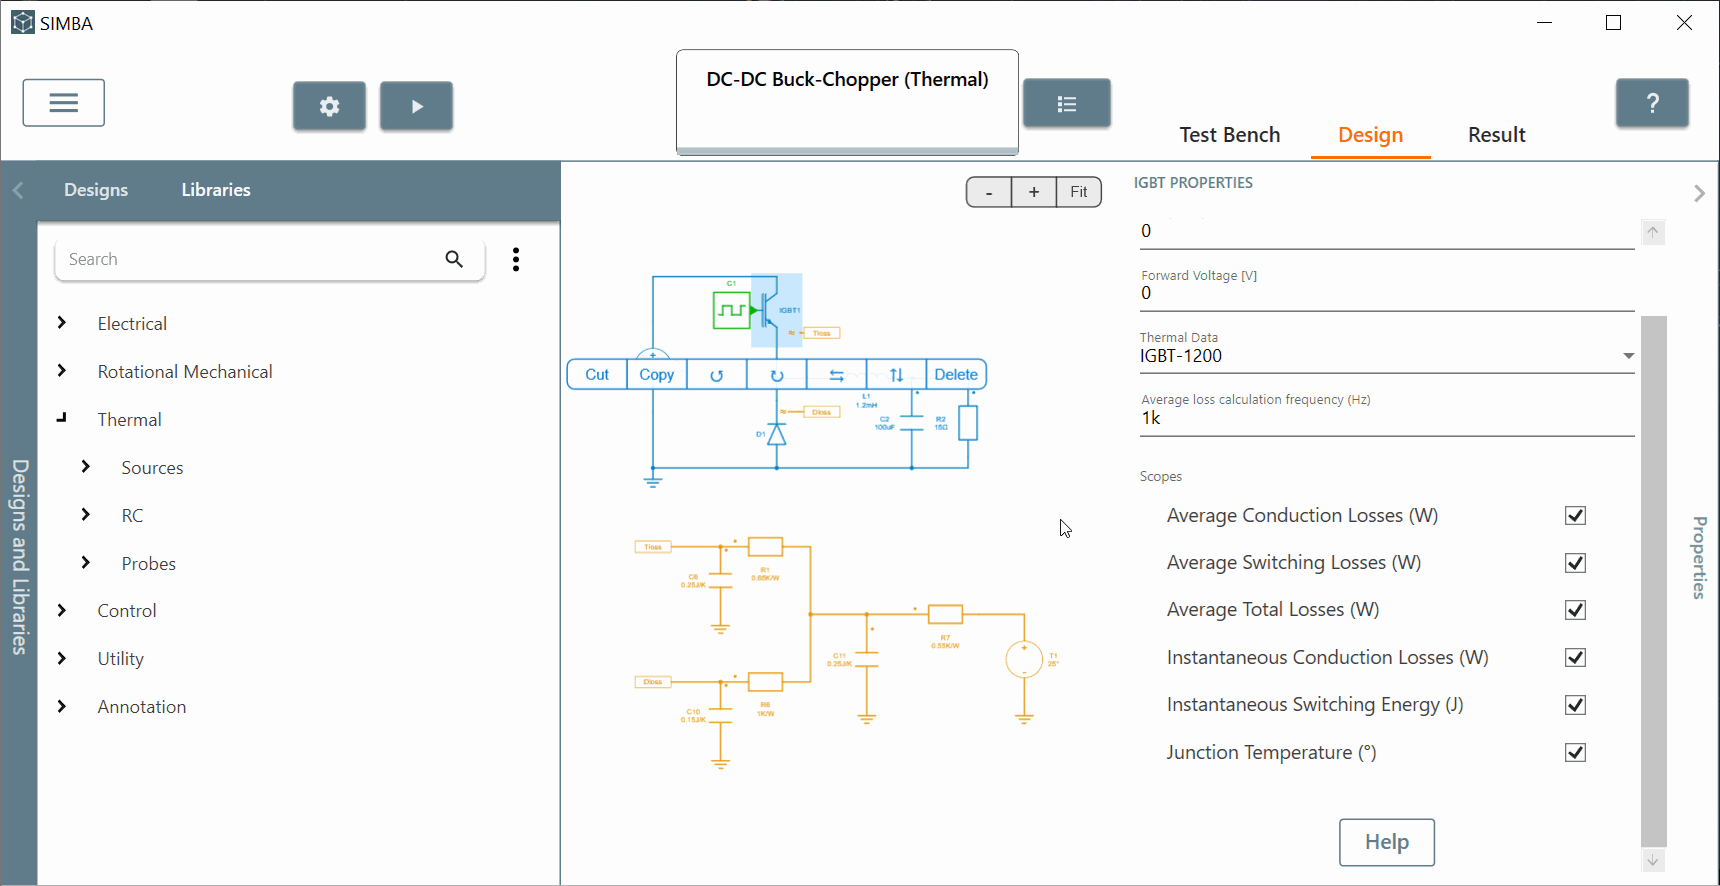The height and width of the screenshot is (886, 1720).
Task: Open the hamburger main menu
Action: tap(64, 103)
